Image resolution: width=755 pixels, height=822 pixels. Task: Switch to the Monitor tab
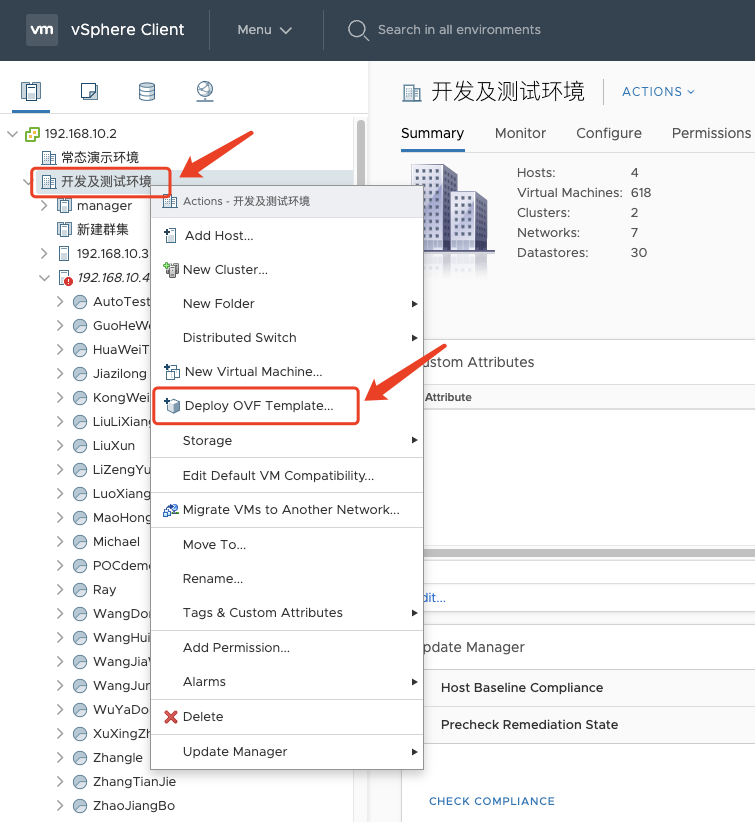(521, 134)
